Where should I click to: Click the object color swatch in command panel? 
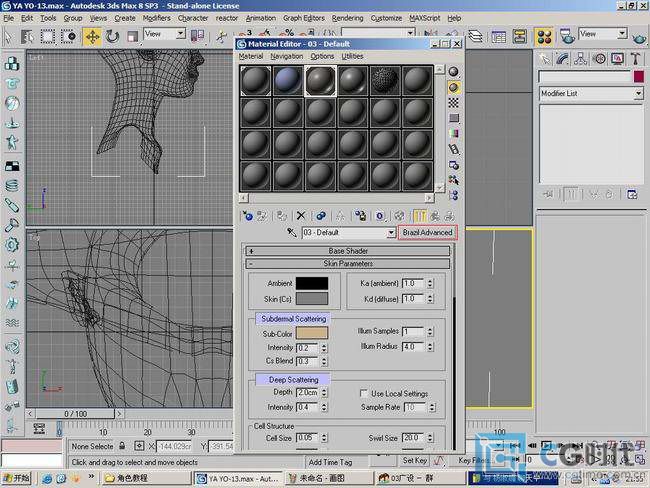click(638, 77)
